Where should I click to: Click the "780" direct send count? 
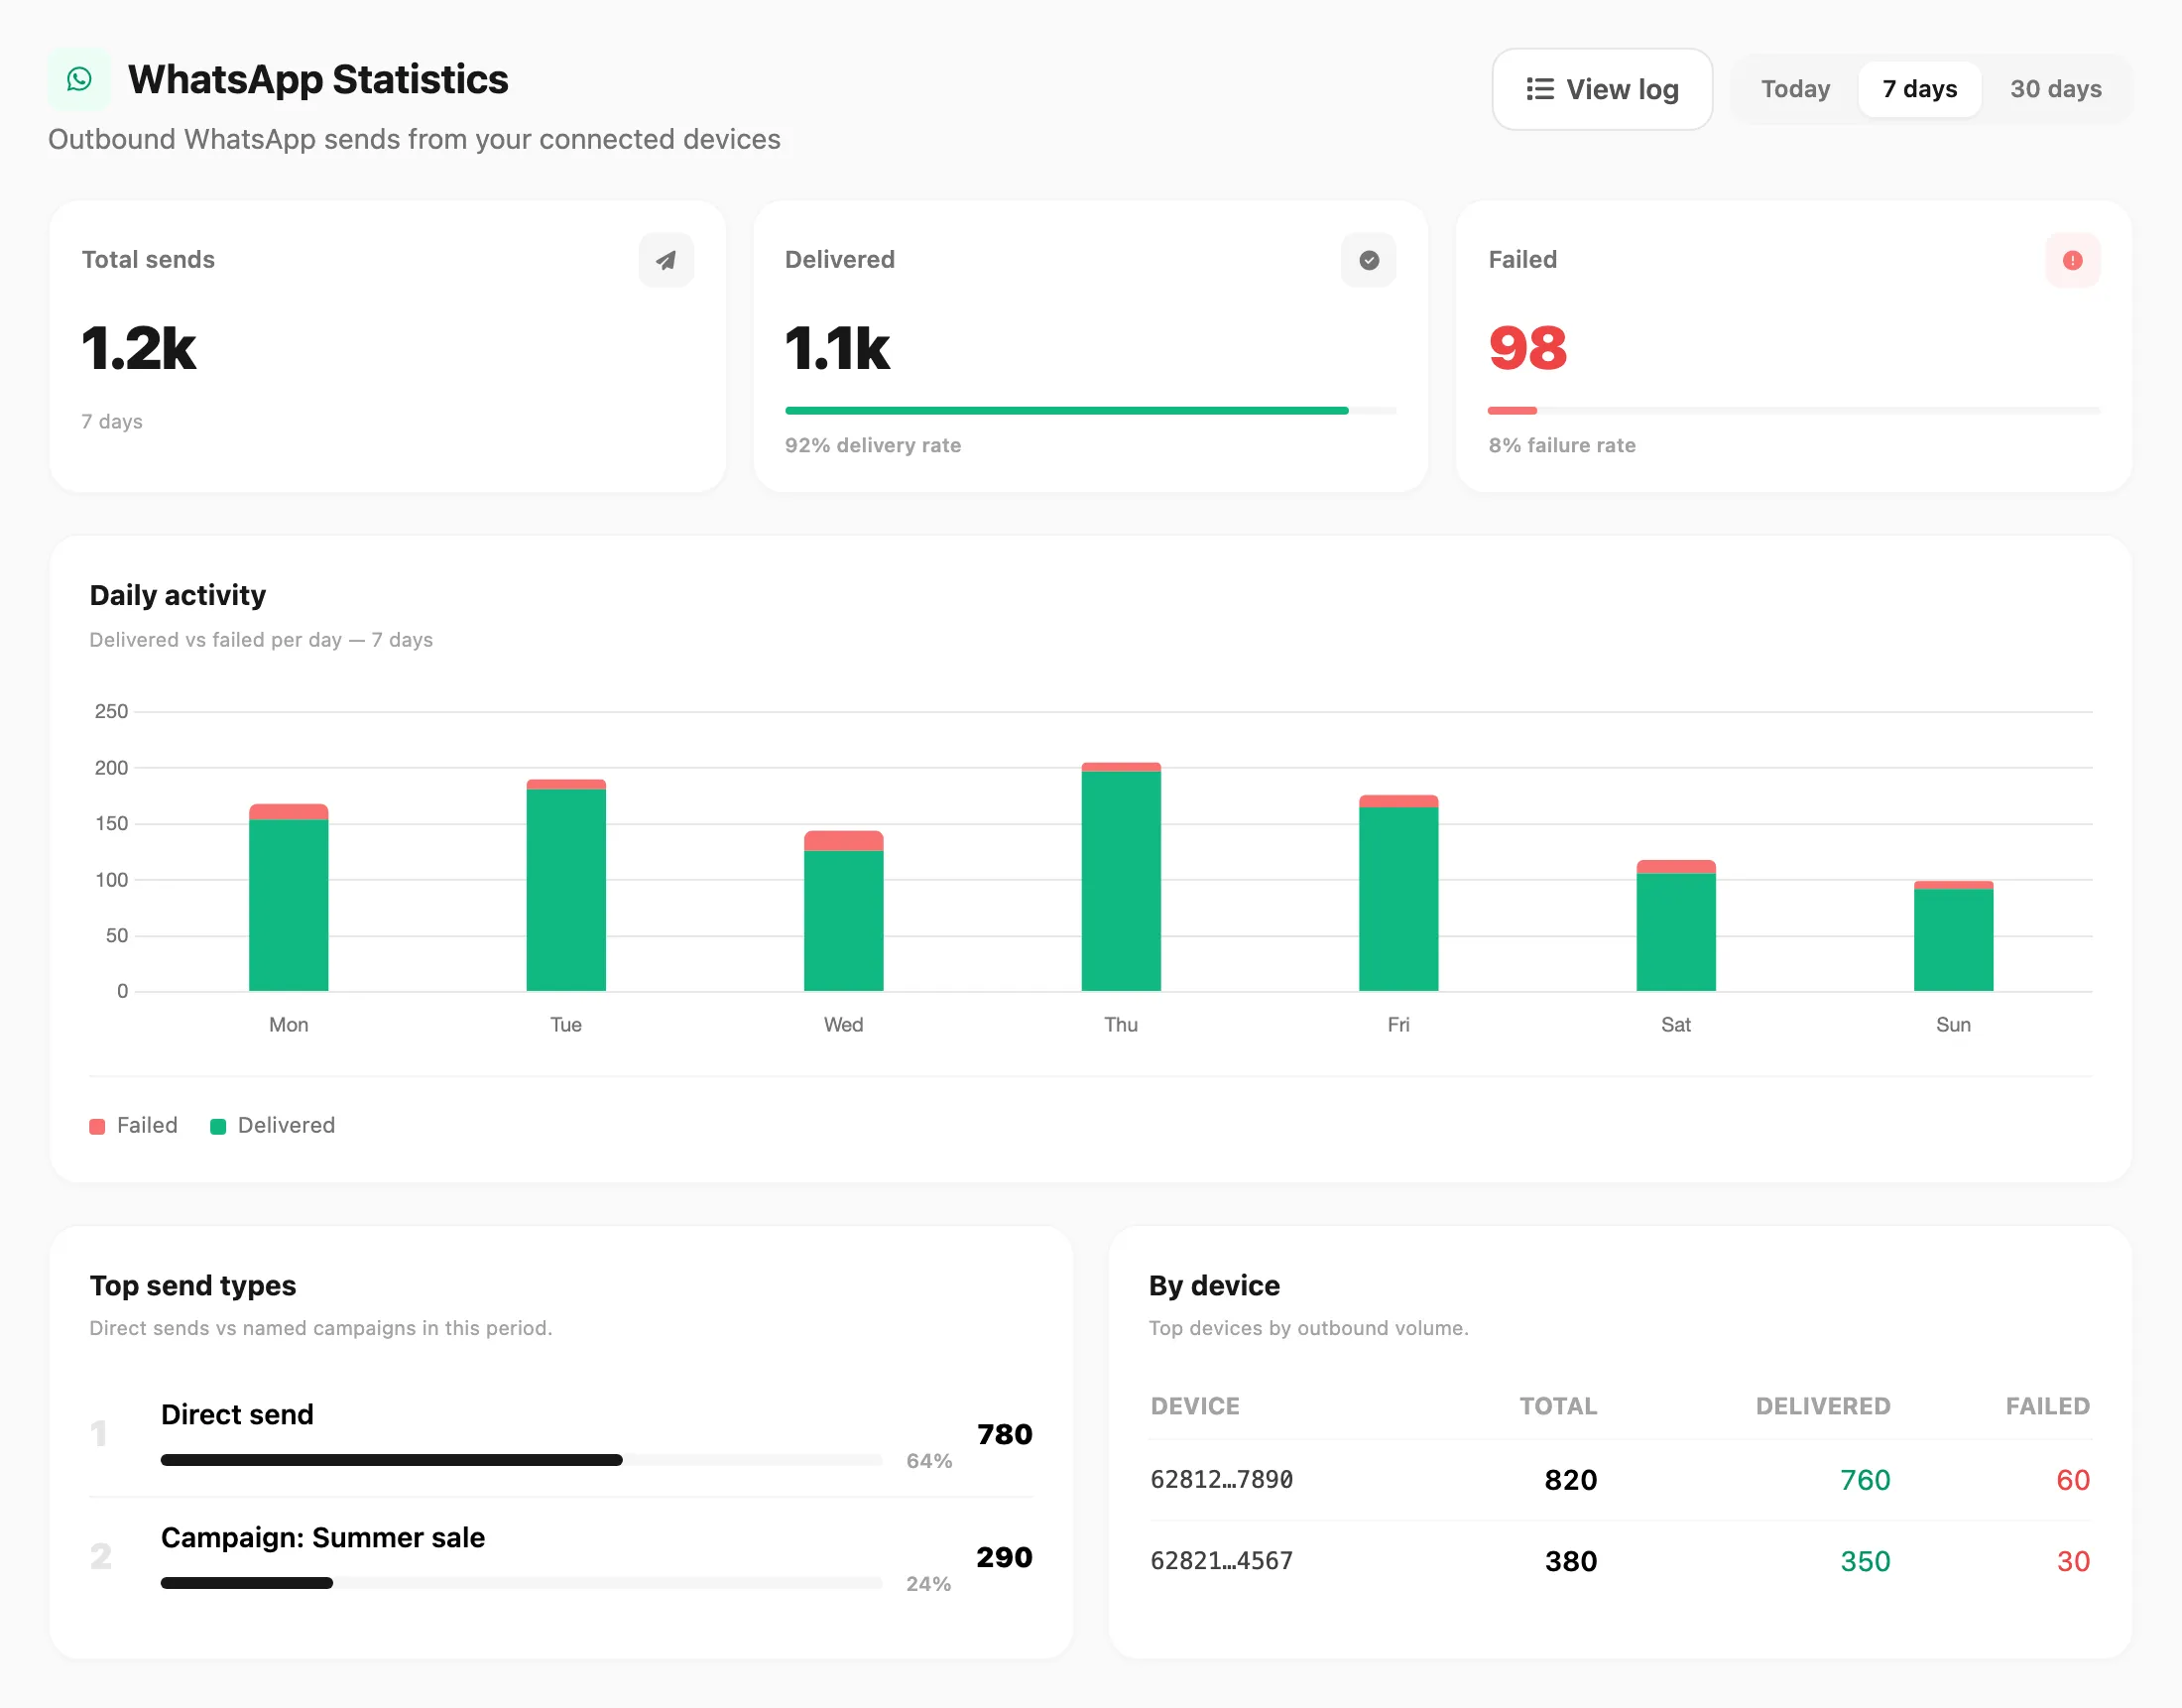click(1005, 1434)
